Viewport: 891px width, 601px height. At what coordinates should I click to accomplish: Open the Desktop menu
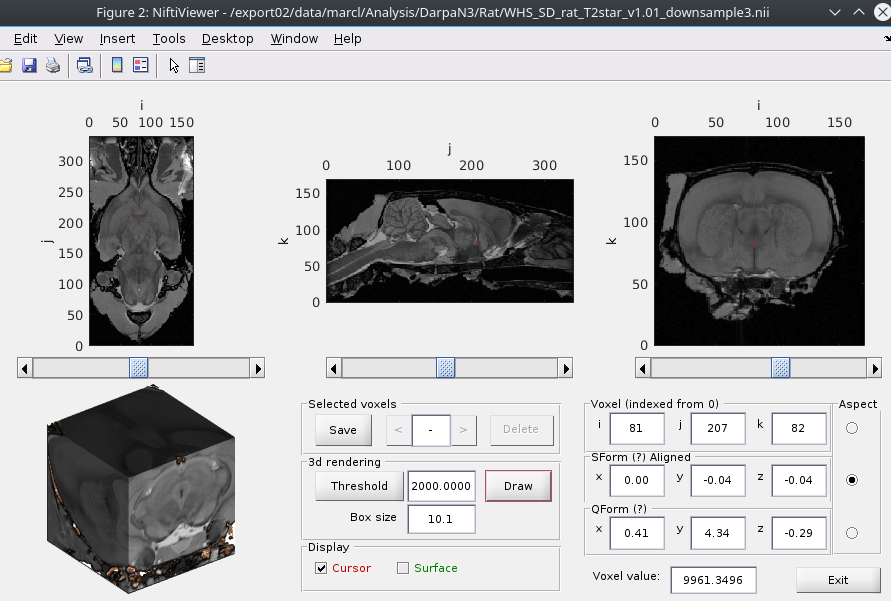tap(227, 38)
